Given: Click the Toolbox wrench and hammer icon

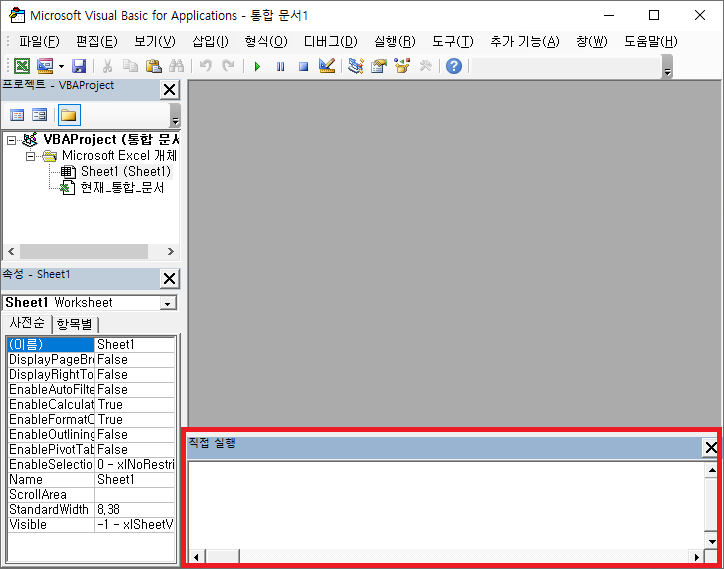Looking at the screenshot, I should coord(425,66).
